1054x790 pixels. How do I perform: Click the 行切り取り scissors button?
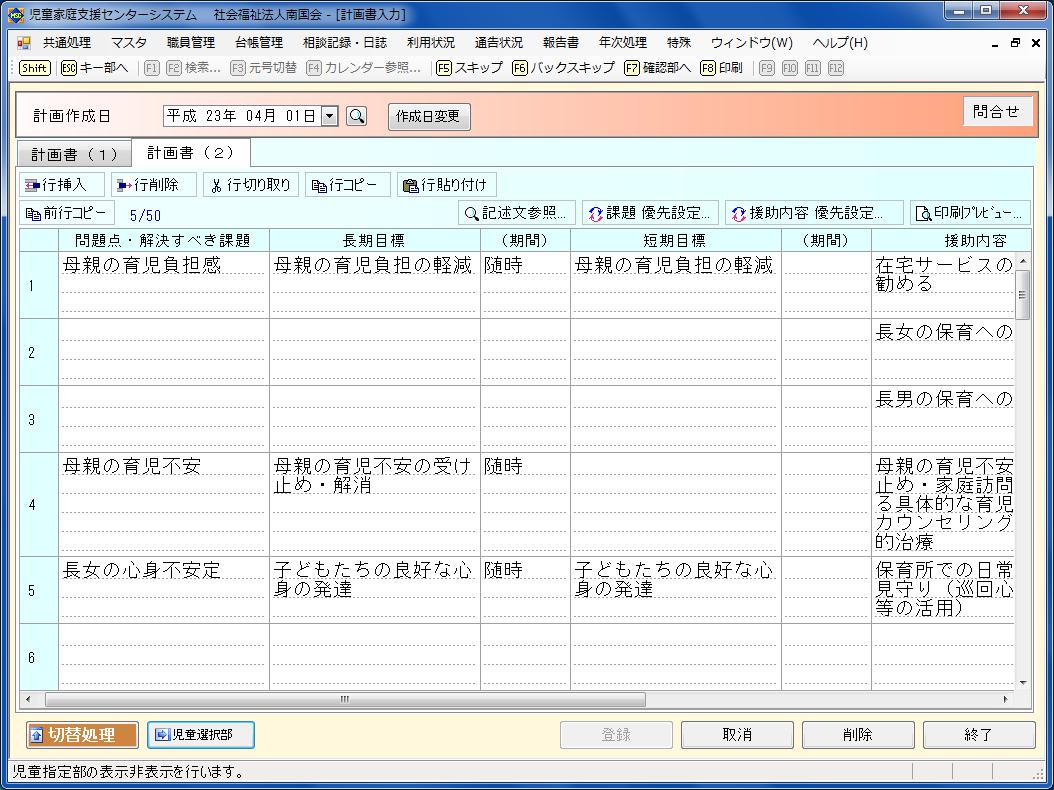[x=250, y=185]
